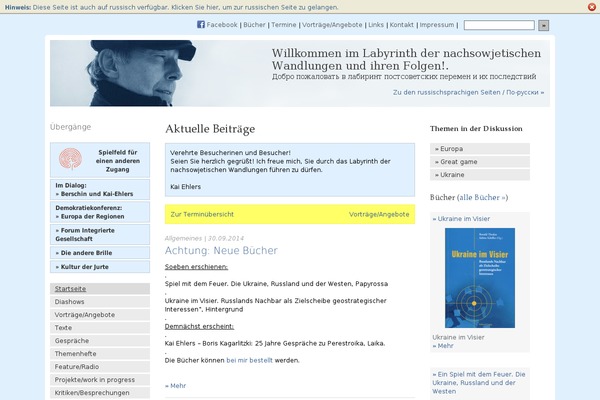Open Zur Terminübersicht in yellow bar
Viewport: 600px width, 400px height.
(202, 214)
